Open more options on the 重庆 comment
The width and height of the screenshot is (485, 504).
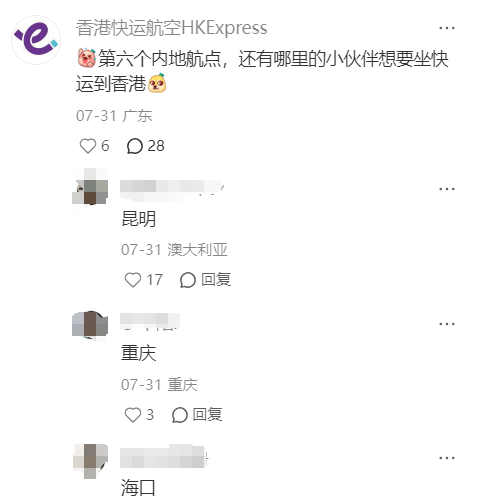tap(447, 324)
